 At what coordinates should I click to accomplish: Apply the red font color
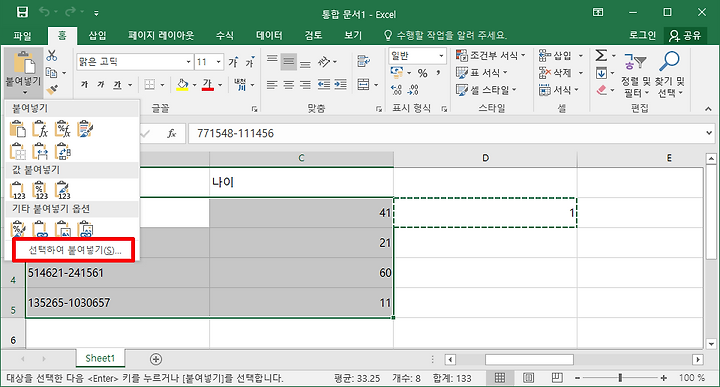point(208,84)
